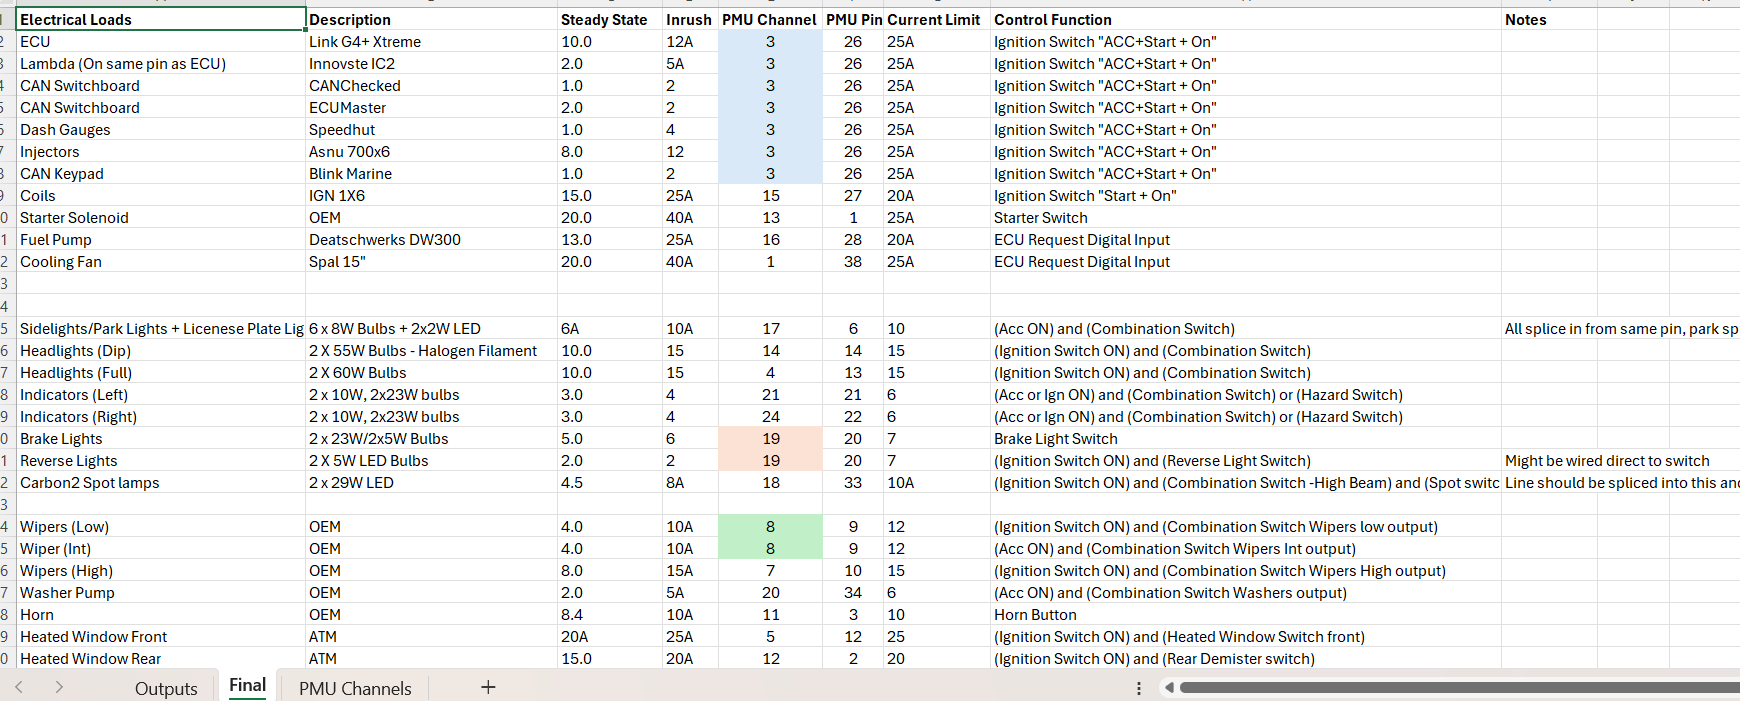This screenshot has height=701, width=1740.
Task: Select the Electrical Loads header cell
Action: [161, 19]
